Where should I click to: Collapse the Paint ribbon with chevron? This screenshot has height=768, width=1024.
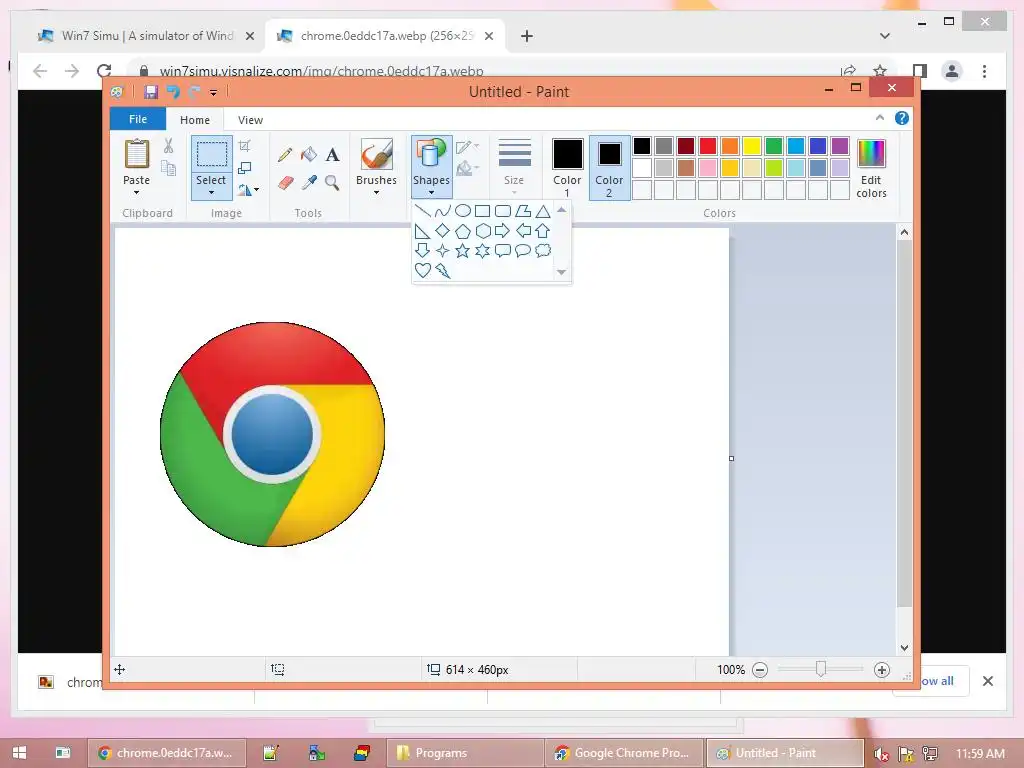(880, 118)
